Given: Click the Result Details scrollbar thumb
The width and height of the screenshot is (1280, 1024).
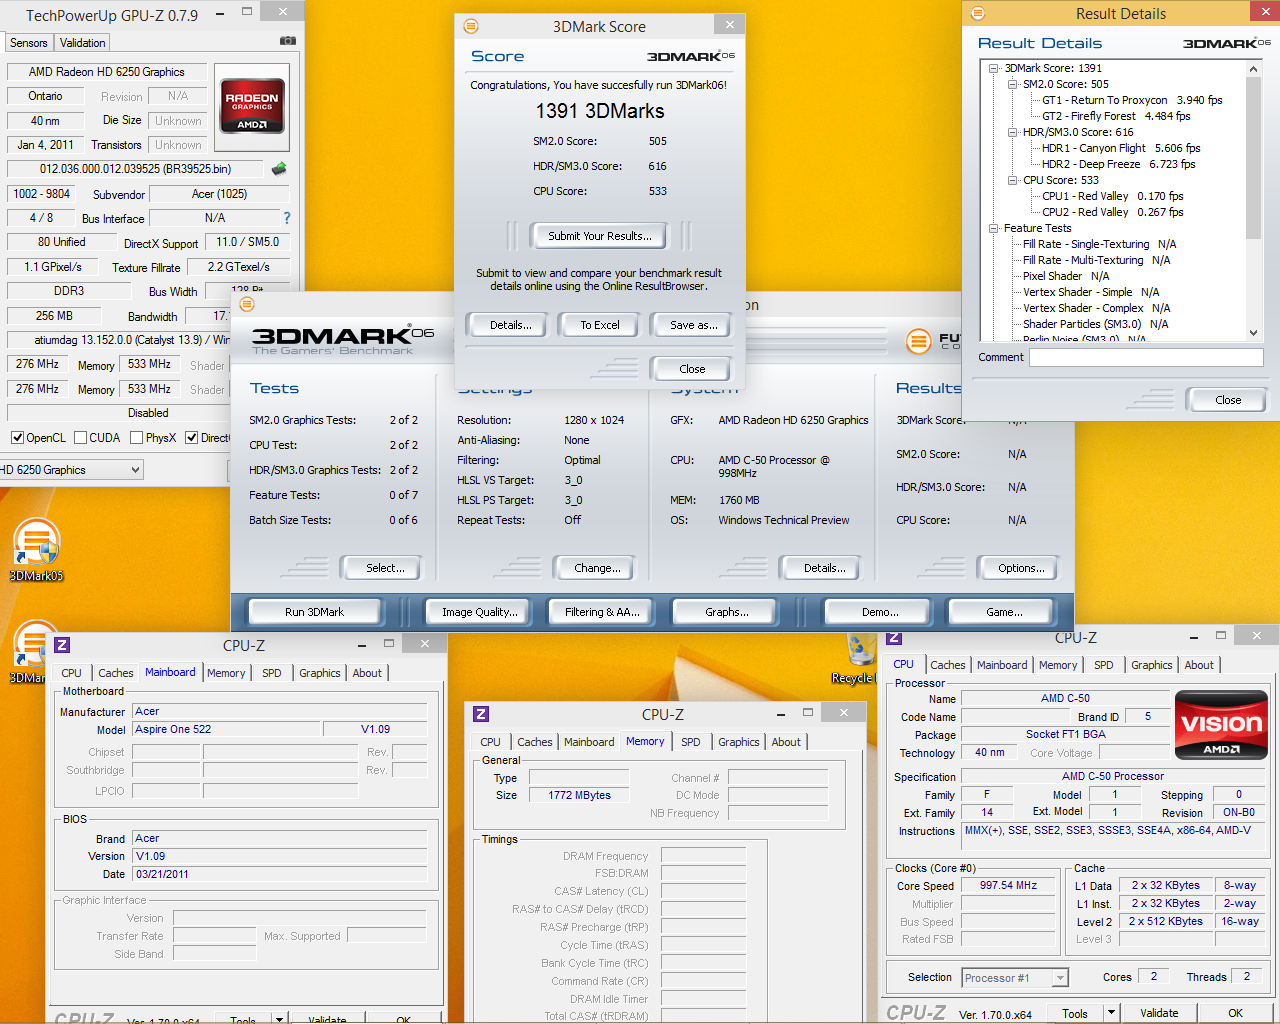Looking at the screenshot, I should coord(1253,157).
